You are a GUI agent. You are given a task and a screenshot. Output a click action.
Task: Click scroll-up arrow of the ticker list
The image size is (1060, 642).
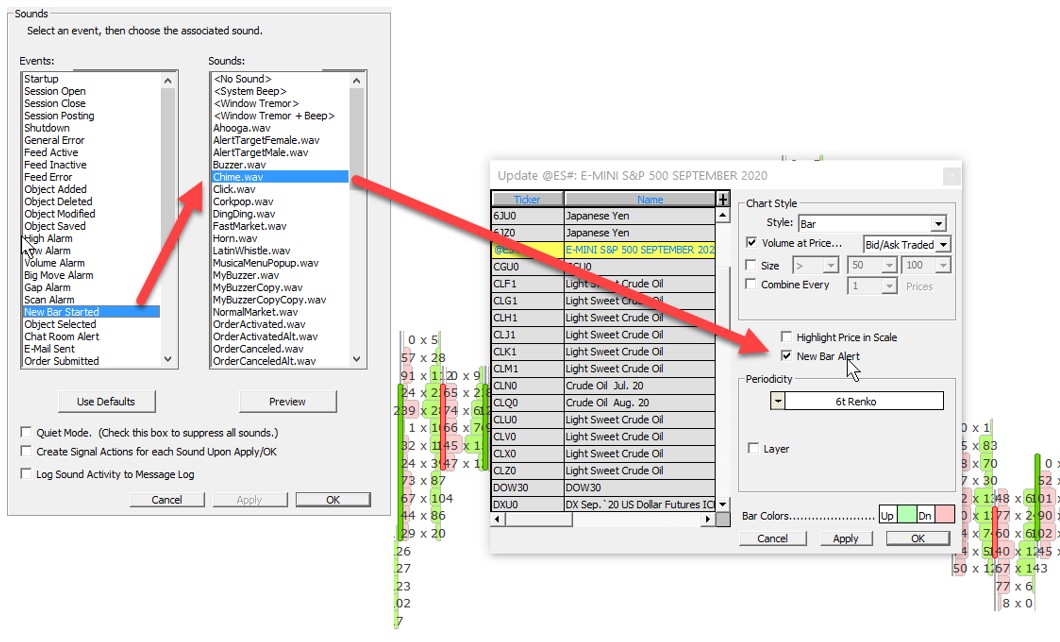(x=724, y=215)
